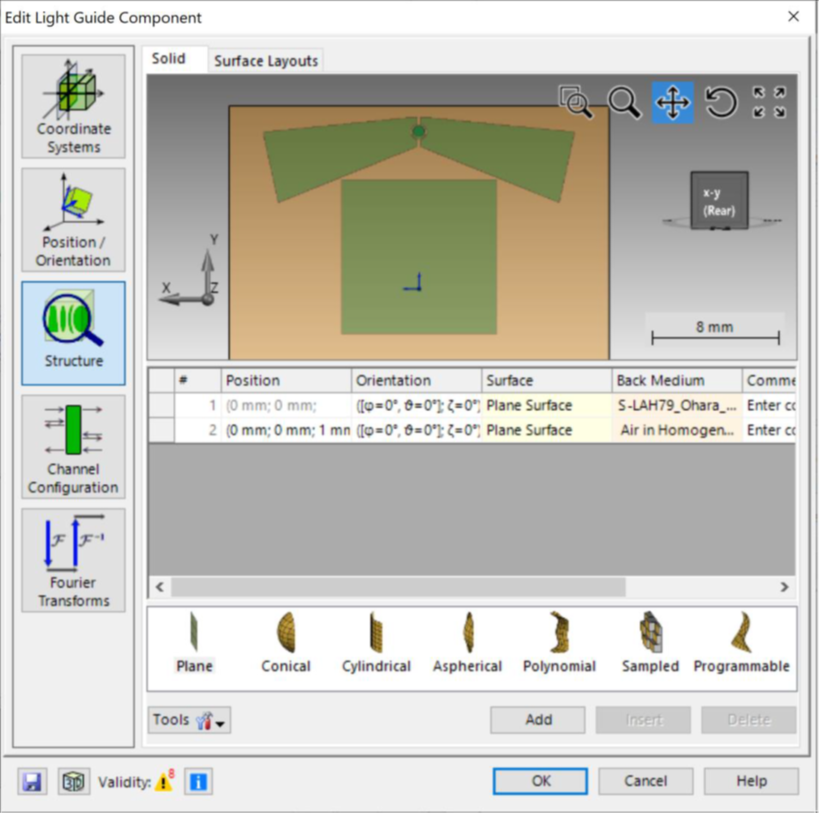Add a Programmable surface type
Image resolution: width=819 pixels, height=813 pixels.
[741, 643]
